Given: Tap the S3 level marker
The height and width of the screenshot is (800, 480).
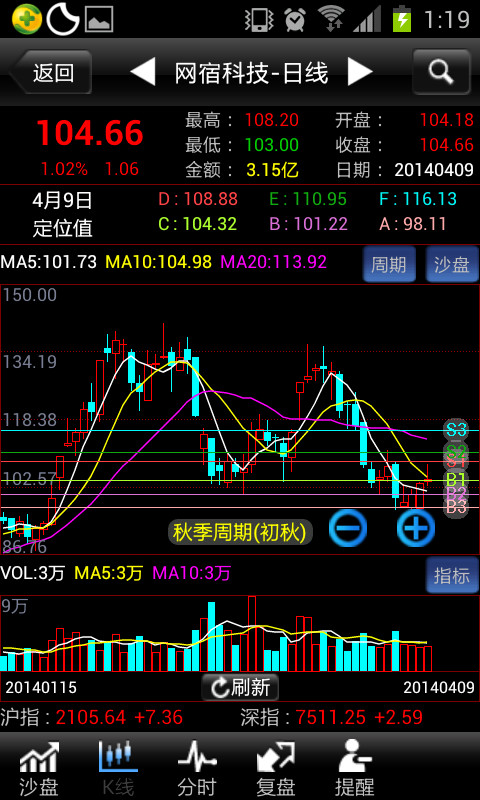Looking at the screenshot, I should (456, 430).
